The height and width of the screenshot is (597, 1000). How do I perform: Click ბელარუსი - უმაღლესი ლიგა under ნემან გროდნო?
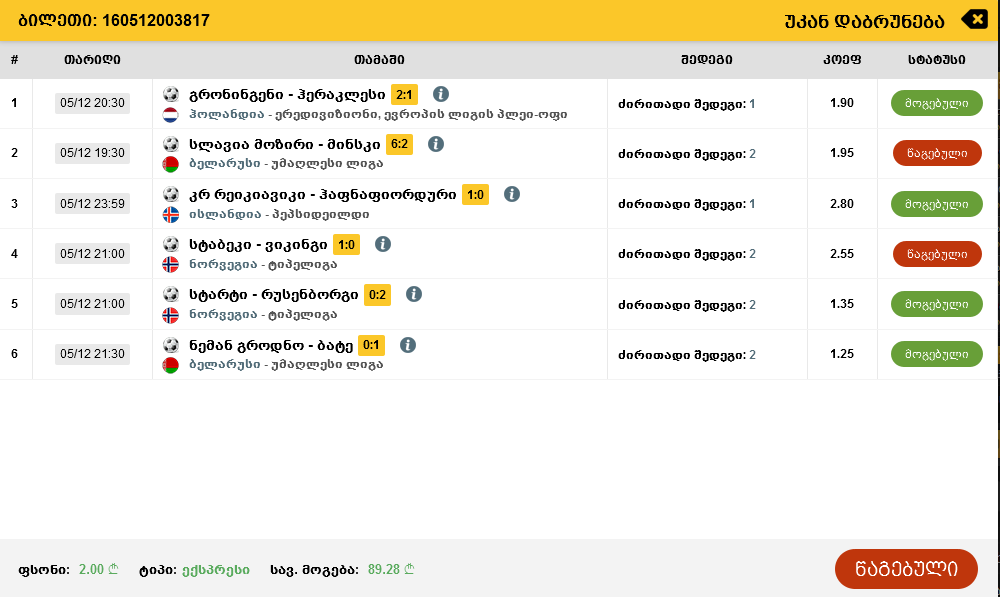(286, 365)
